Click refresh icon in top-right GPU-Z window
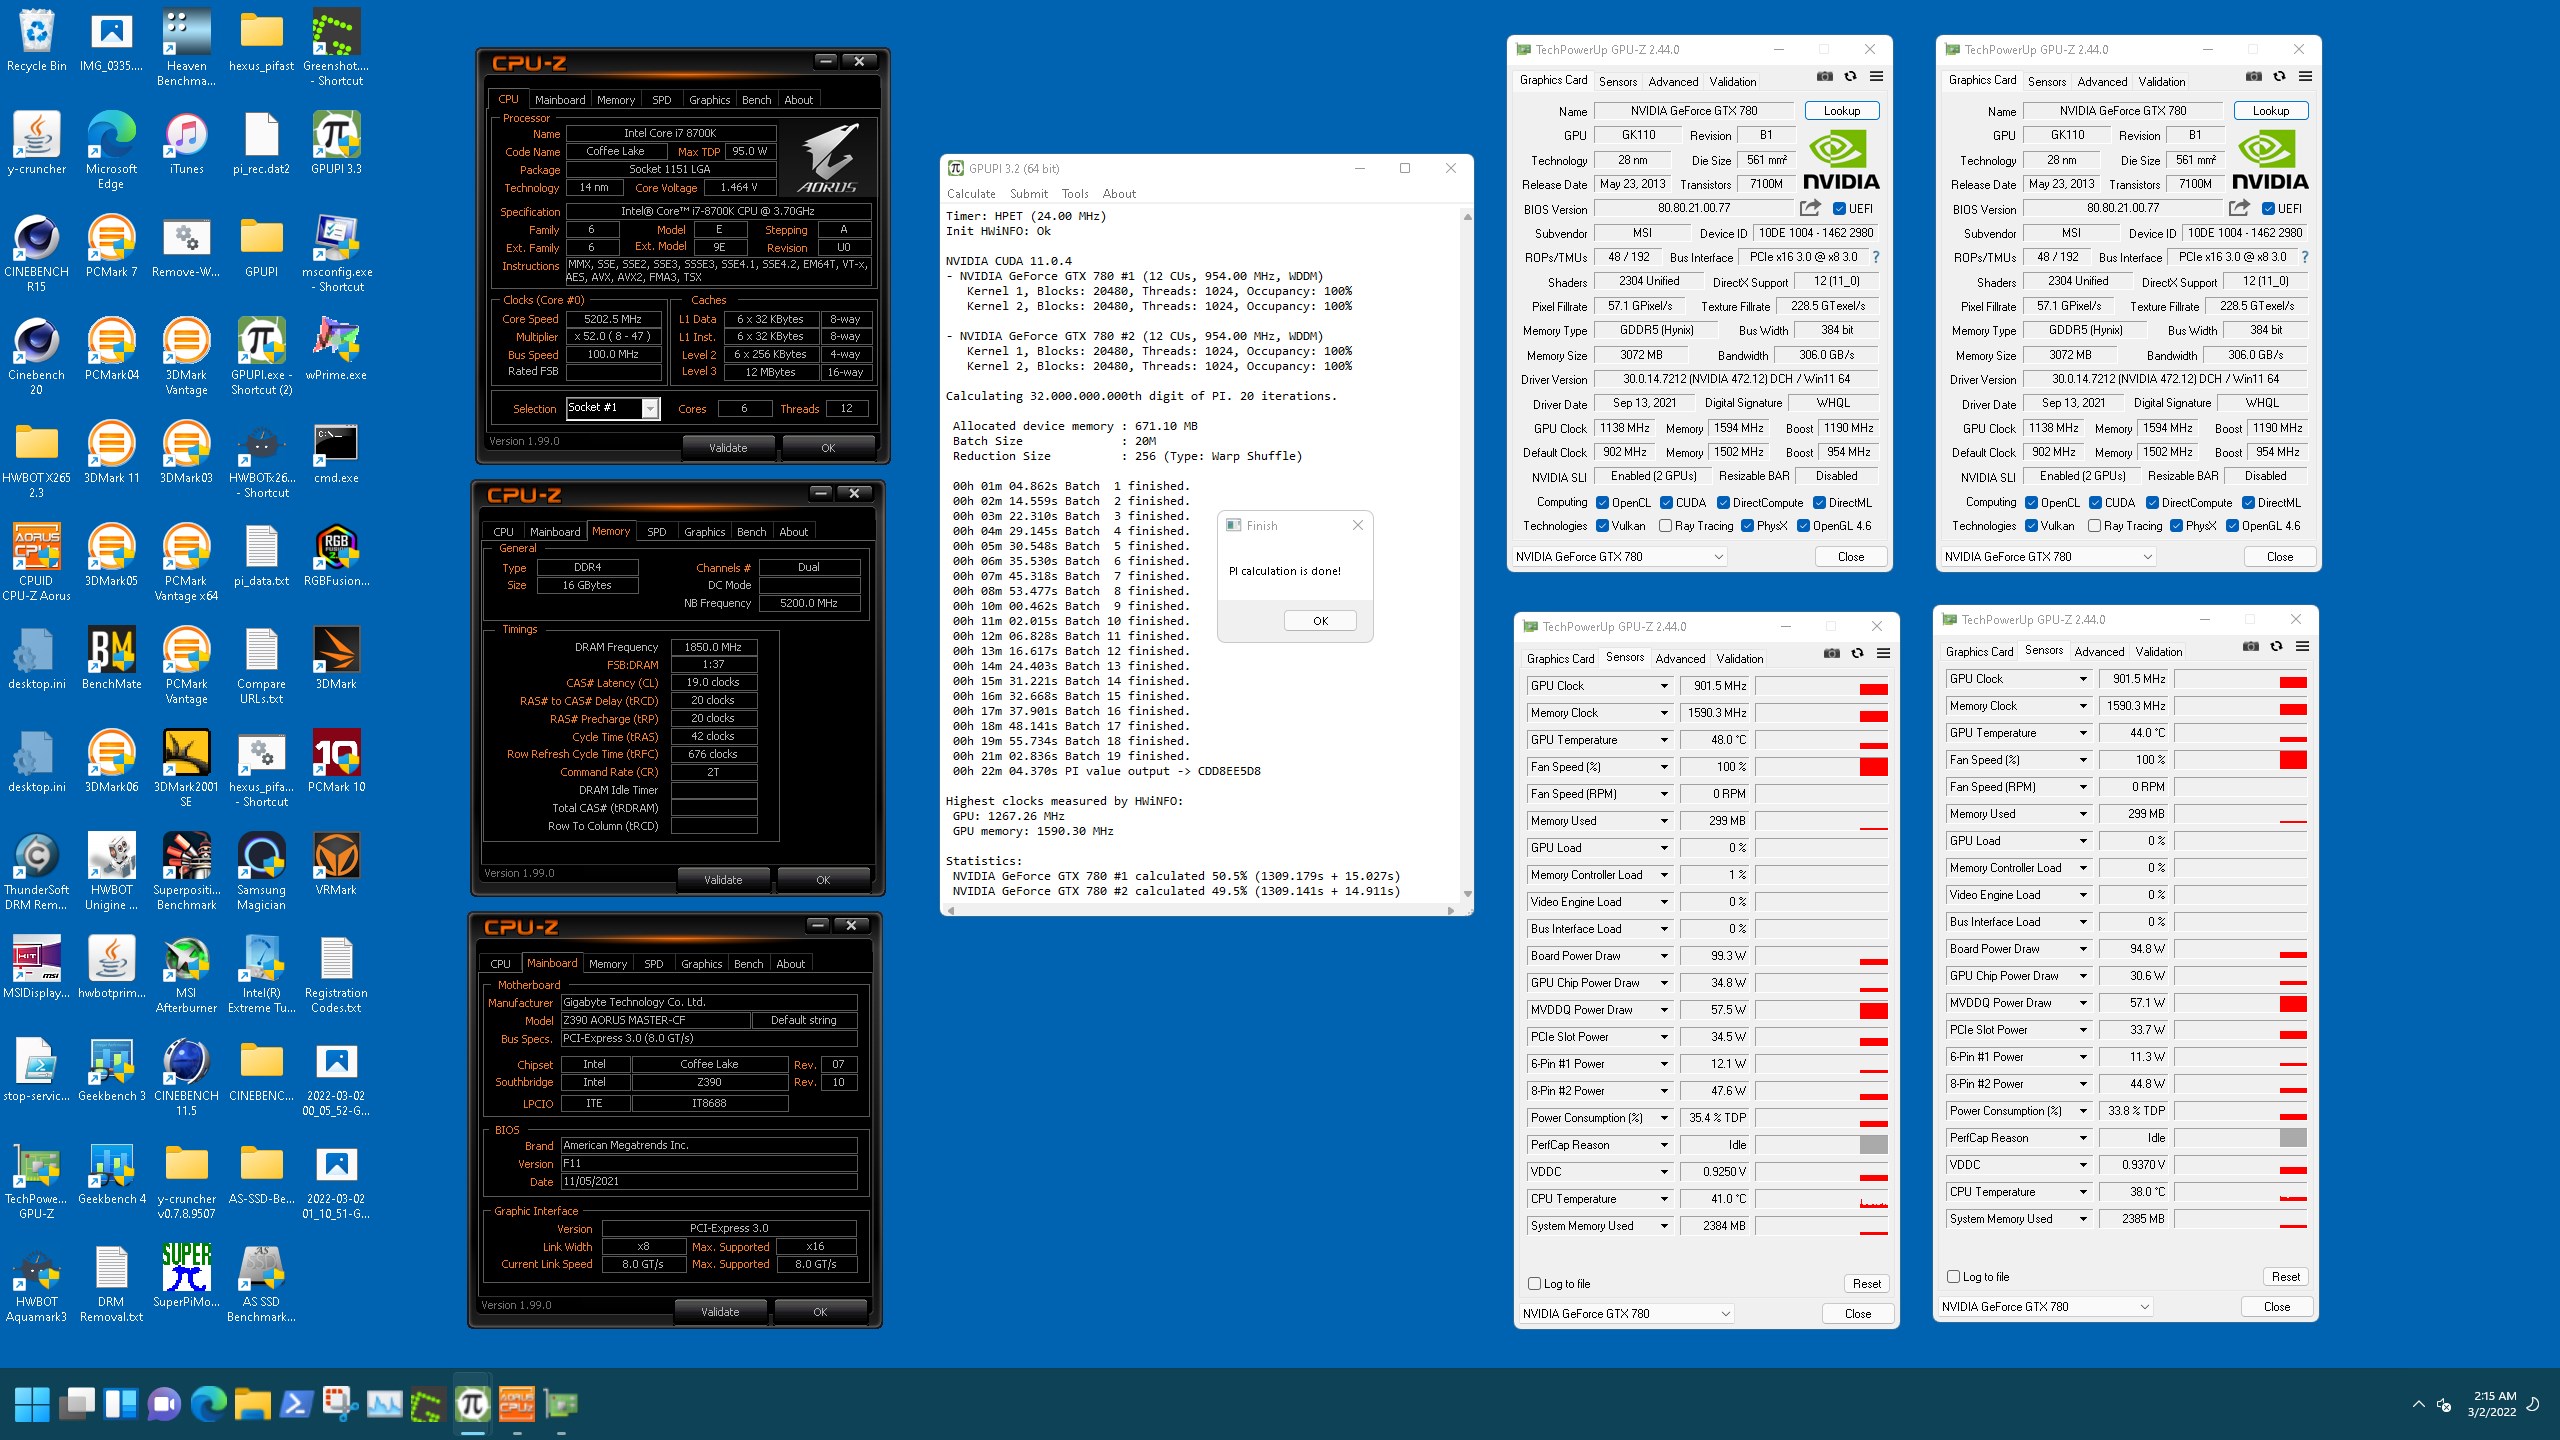This screenshot has height=1440, width=2560. click(x=2279, y=76)
